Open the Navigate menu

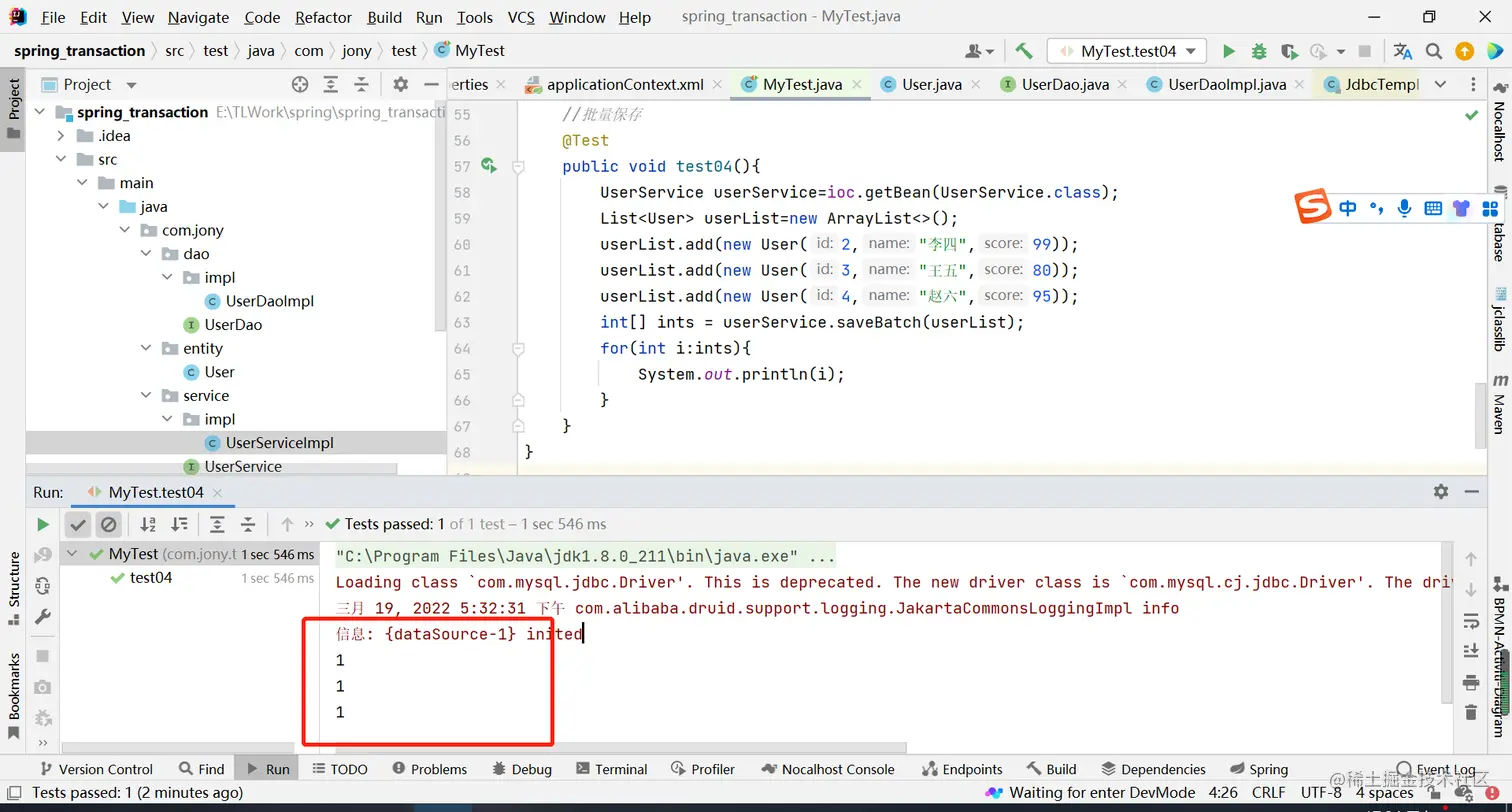196,17
